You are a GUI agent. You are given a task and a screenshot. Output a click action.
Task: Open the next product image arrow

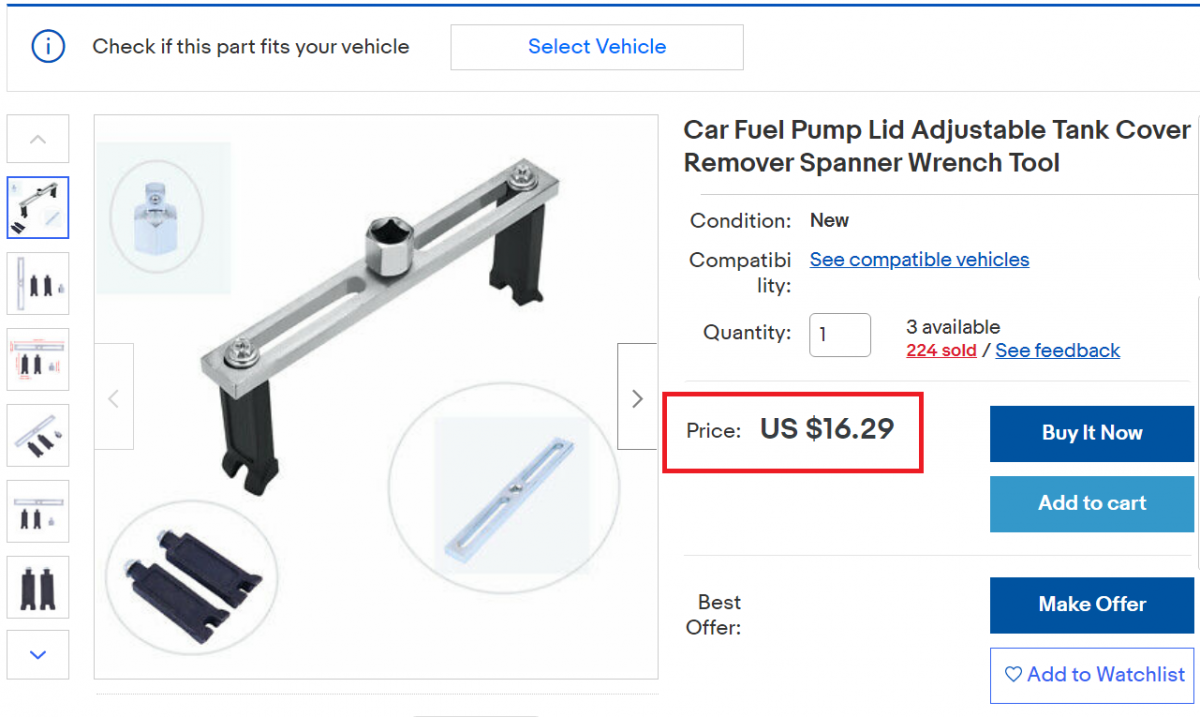click(x=637, y=397)
